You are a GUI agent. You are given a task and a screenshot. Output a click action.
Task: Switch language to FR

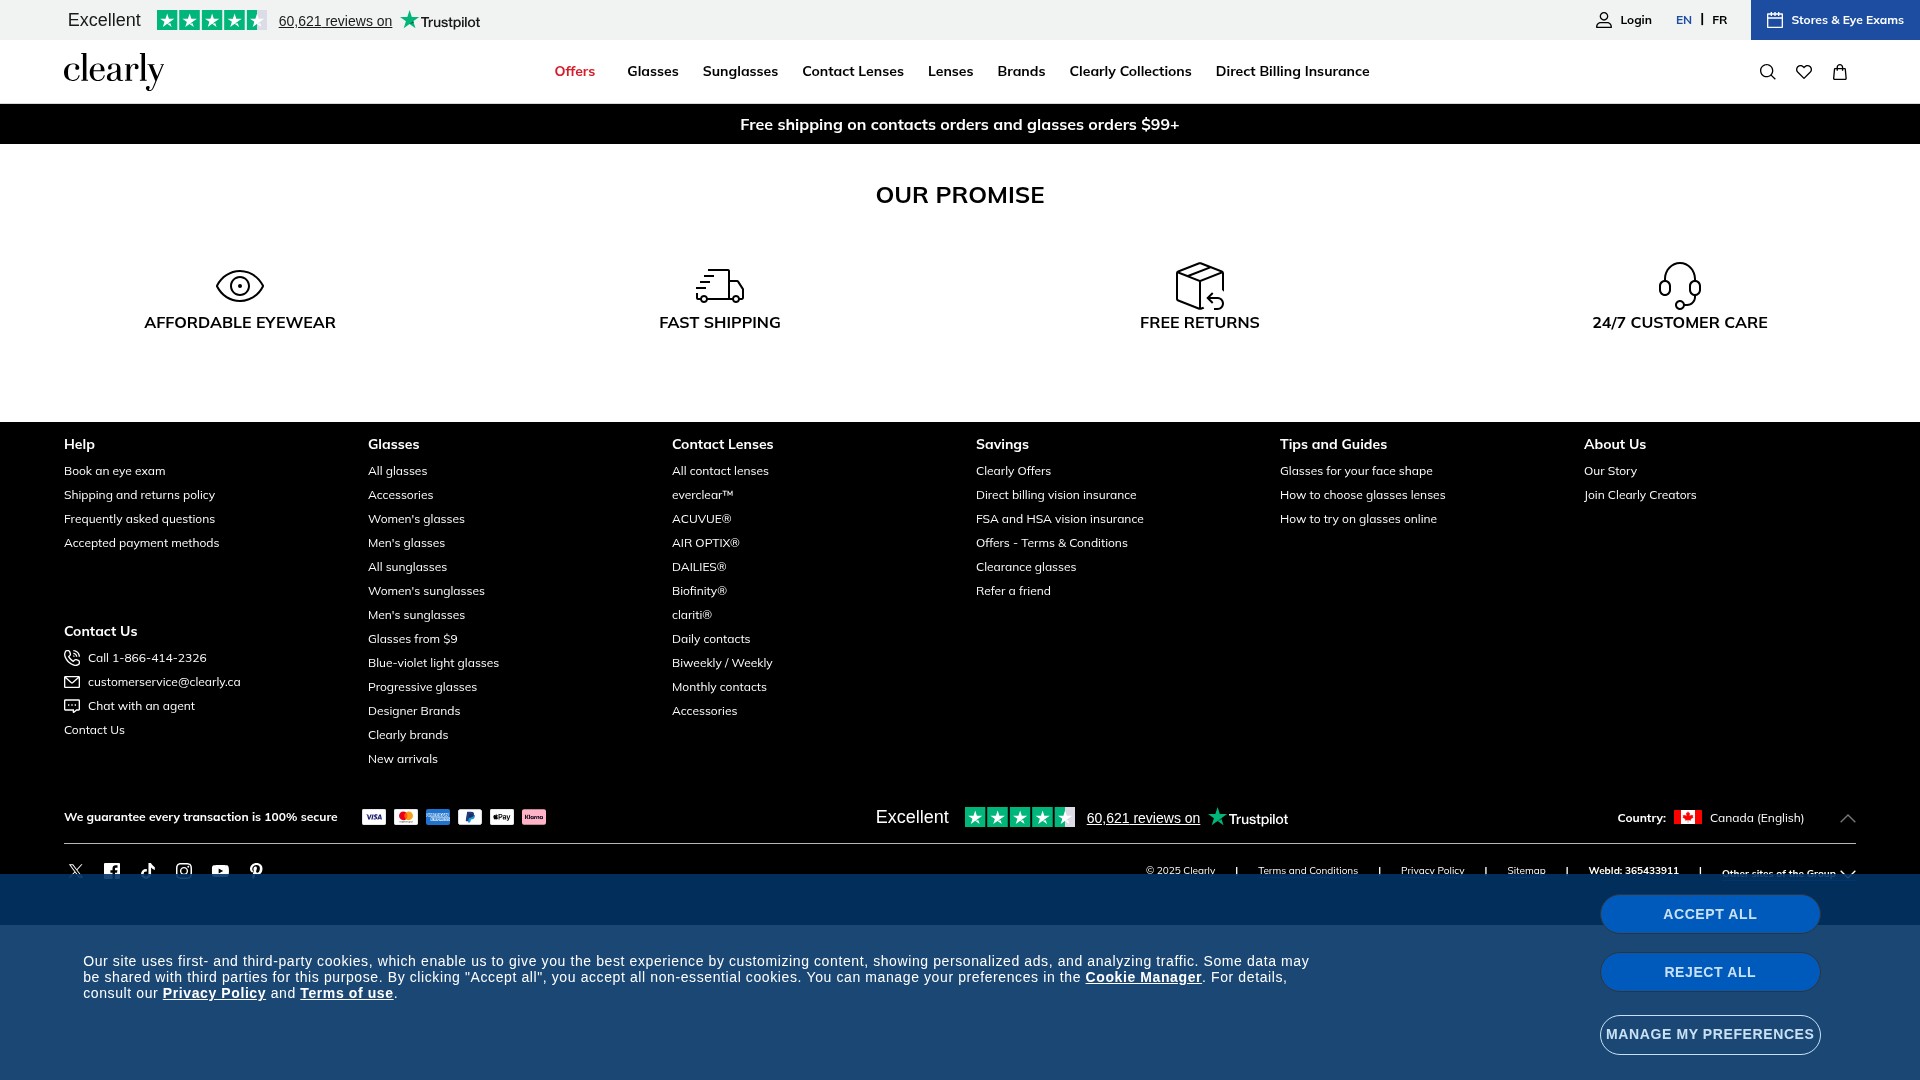1719,20
